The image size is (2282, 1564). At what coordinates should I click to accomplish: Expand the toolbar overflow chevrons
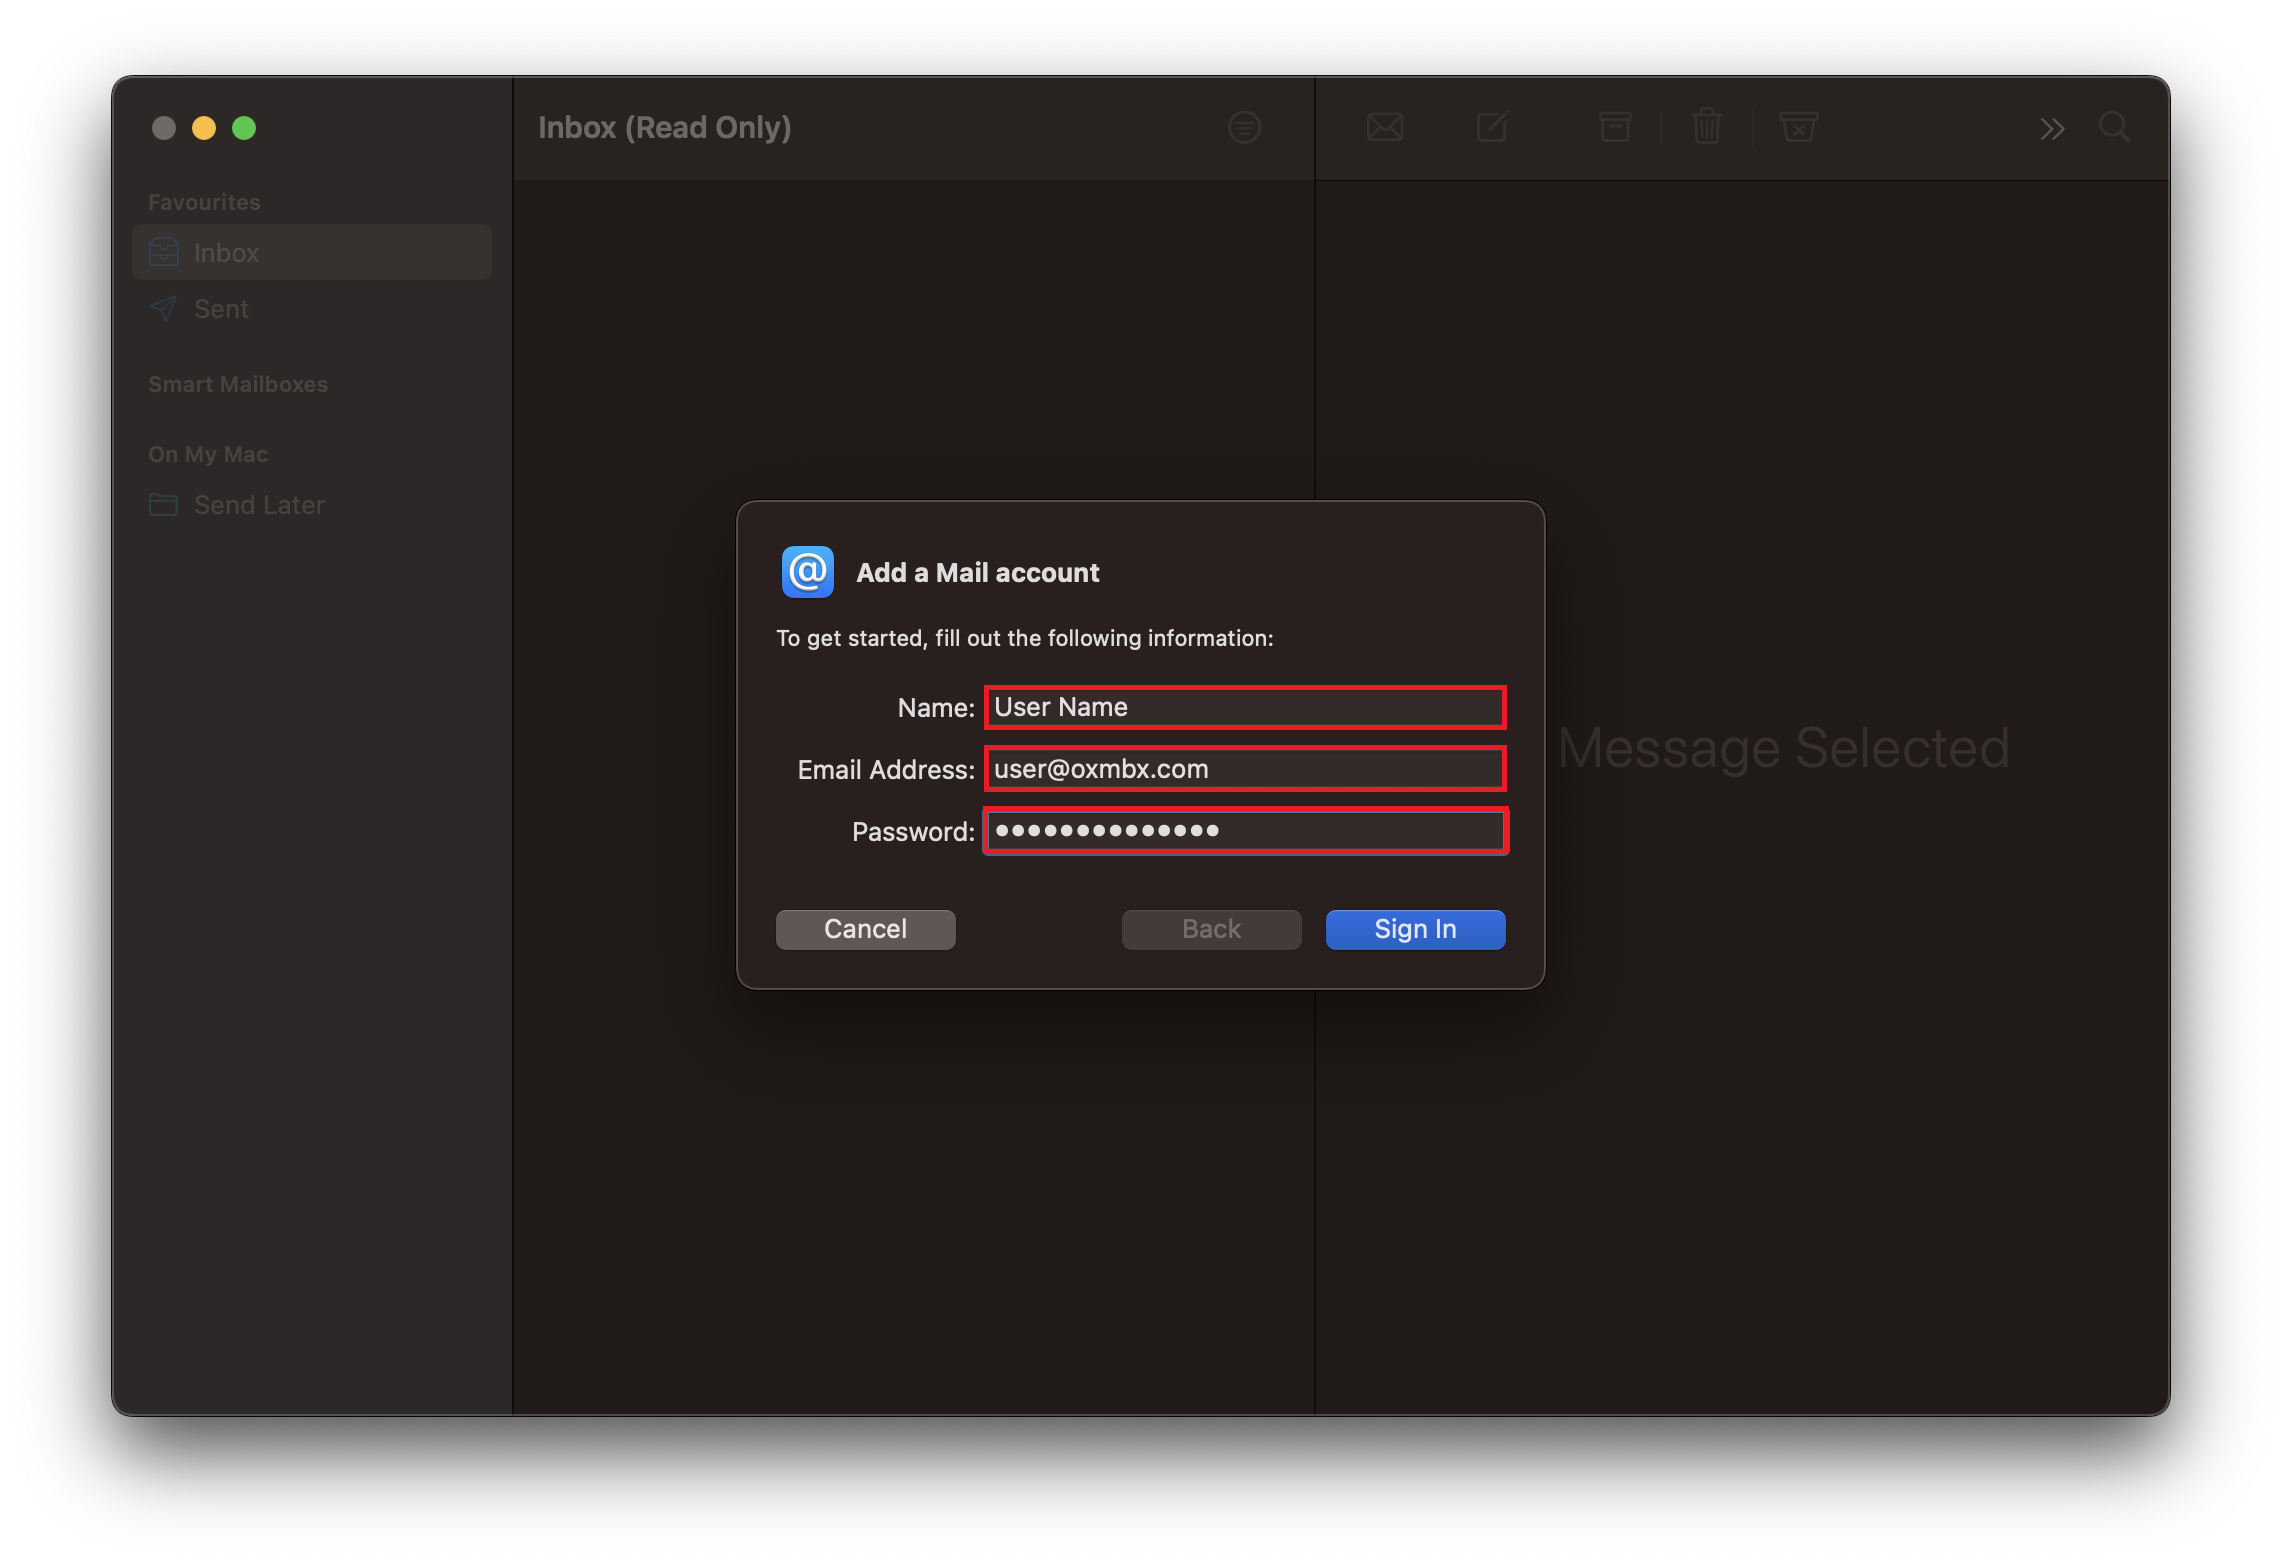coord(2051,129)
